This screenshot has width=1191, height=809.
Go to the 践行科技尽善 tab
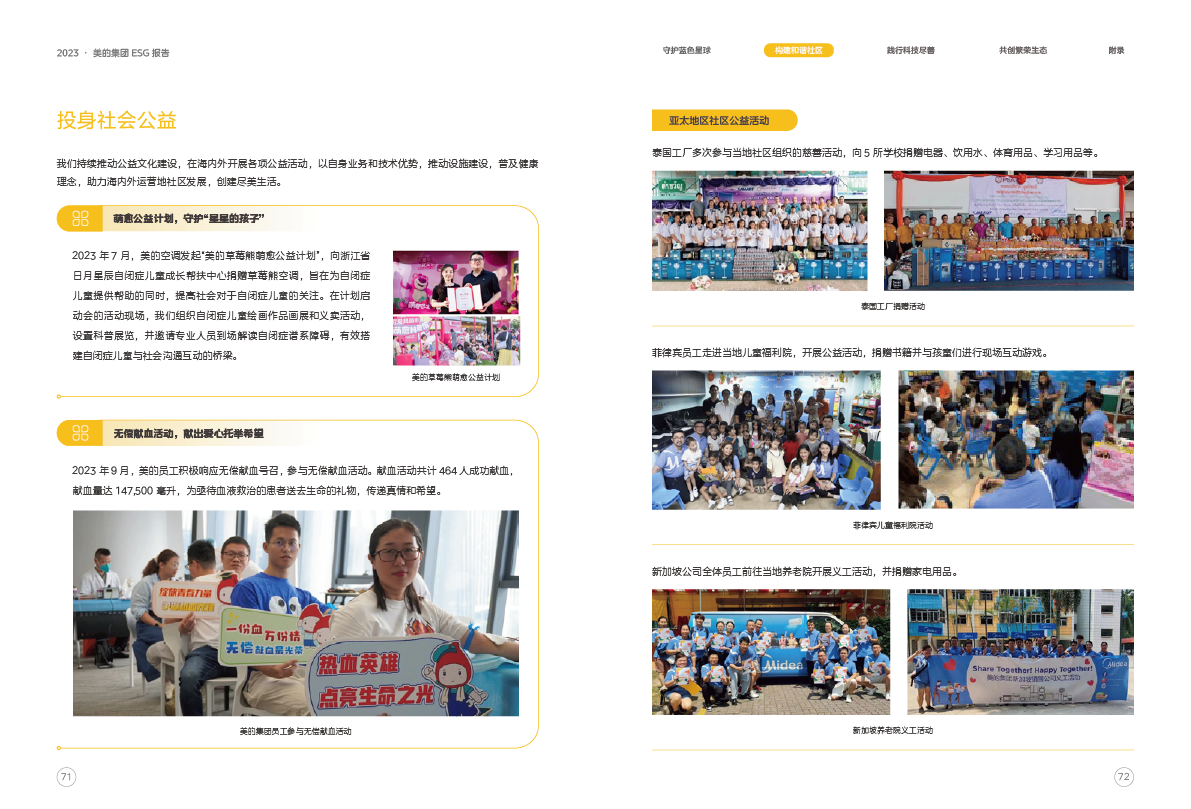(x=910, y=50)
